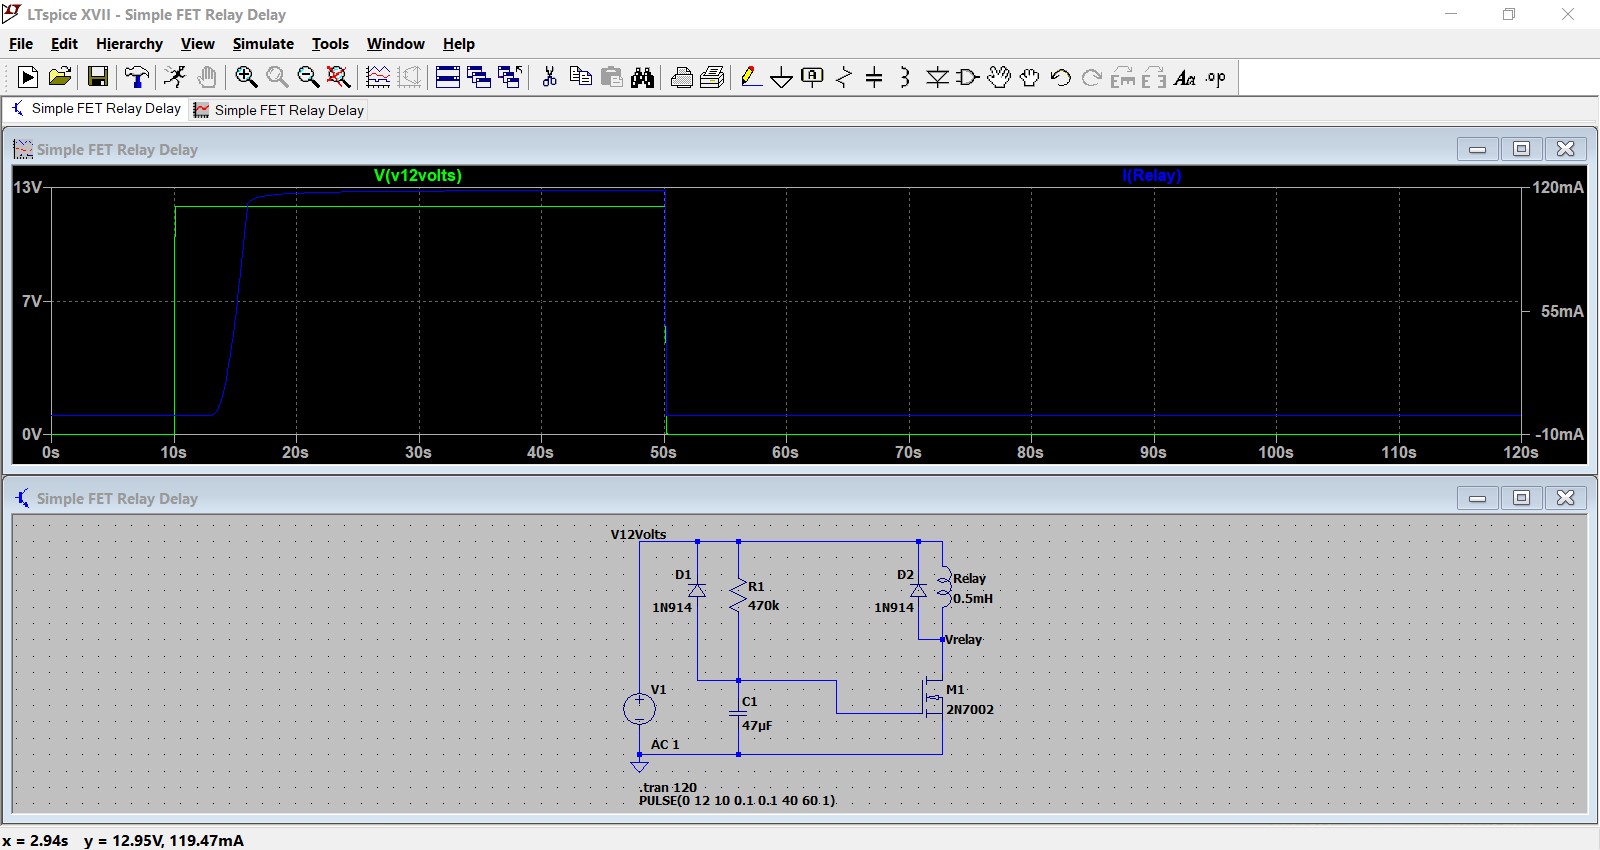This screenshot has height=850, width=1600.
Task: Click the 2N7002 MOSFET model label
Action: pyautogui.click(x=970, y=709)
